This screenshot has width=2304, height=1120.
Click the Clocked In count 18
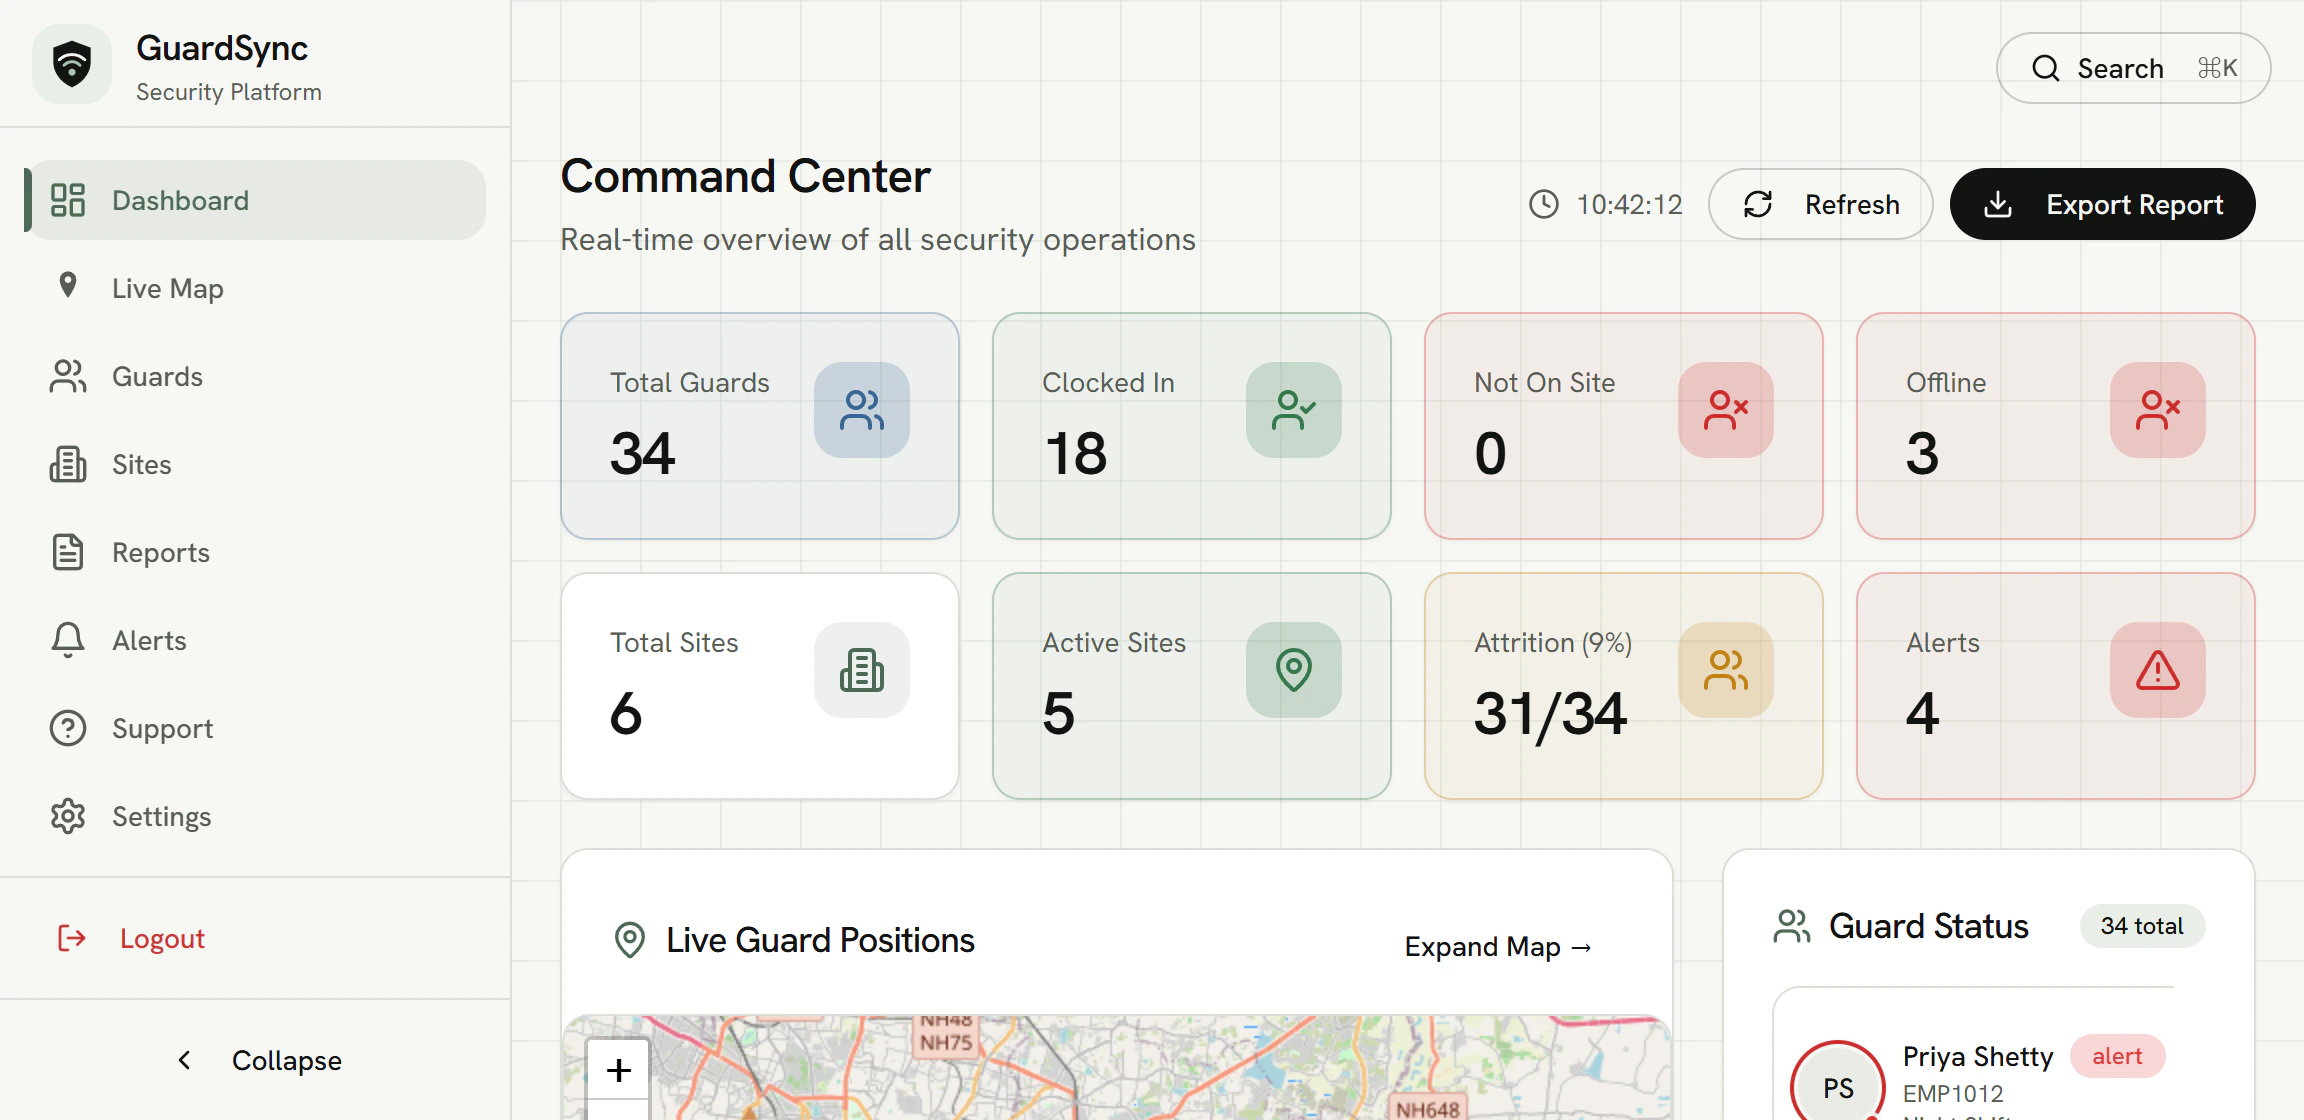[x=1076, y=453]
